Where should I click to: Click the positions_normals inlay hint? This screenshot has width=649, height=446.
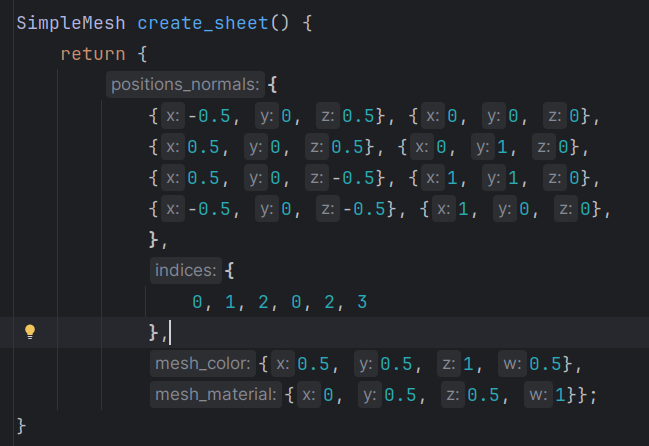click(x=185, y=85)
